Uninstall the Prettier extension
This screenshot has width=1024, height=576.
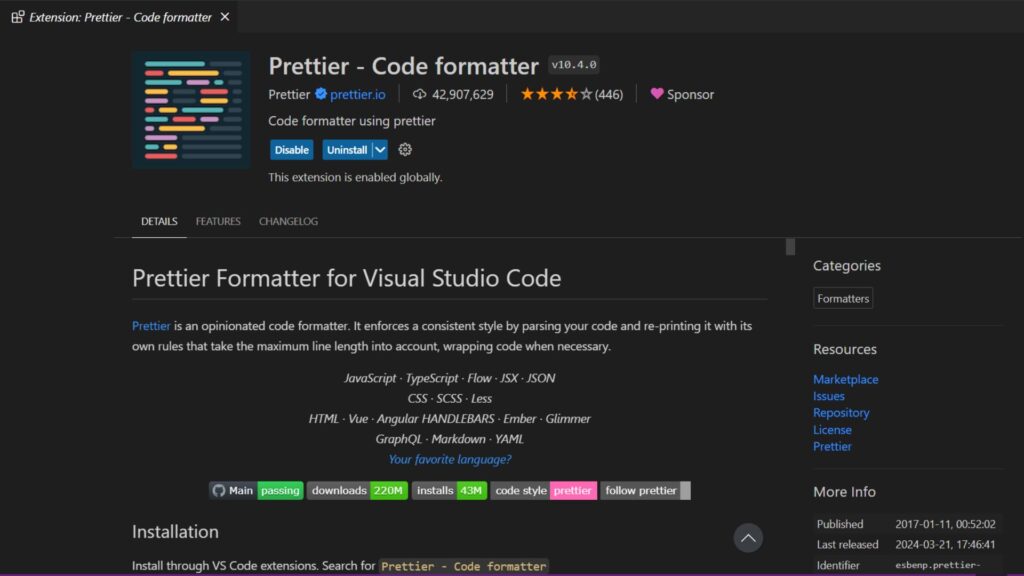[347, 150]
